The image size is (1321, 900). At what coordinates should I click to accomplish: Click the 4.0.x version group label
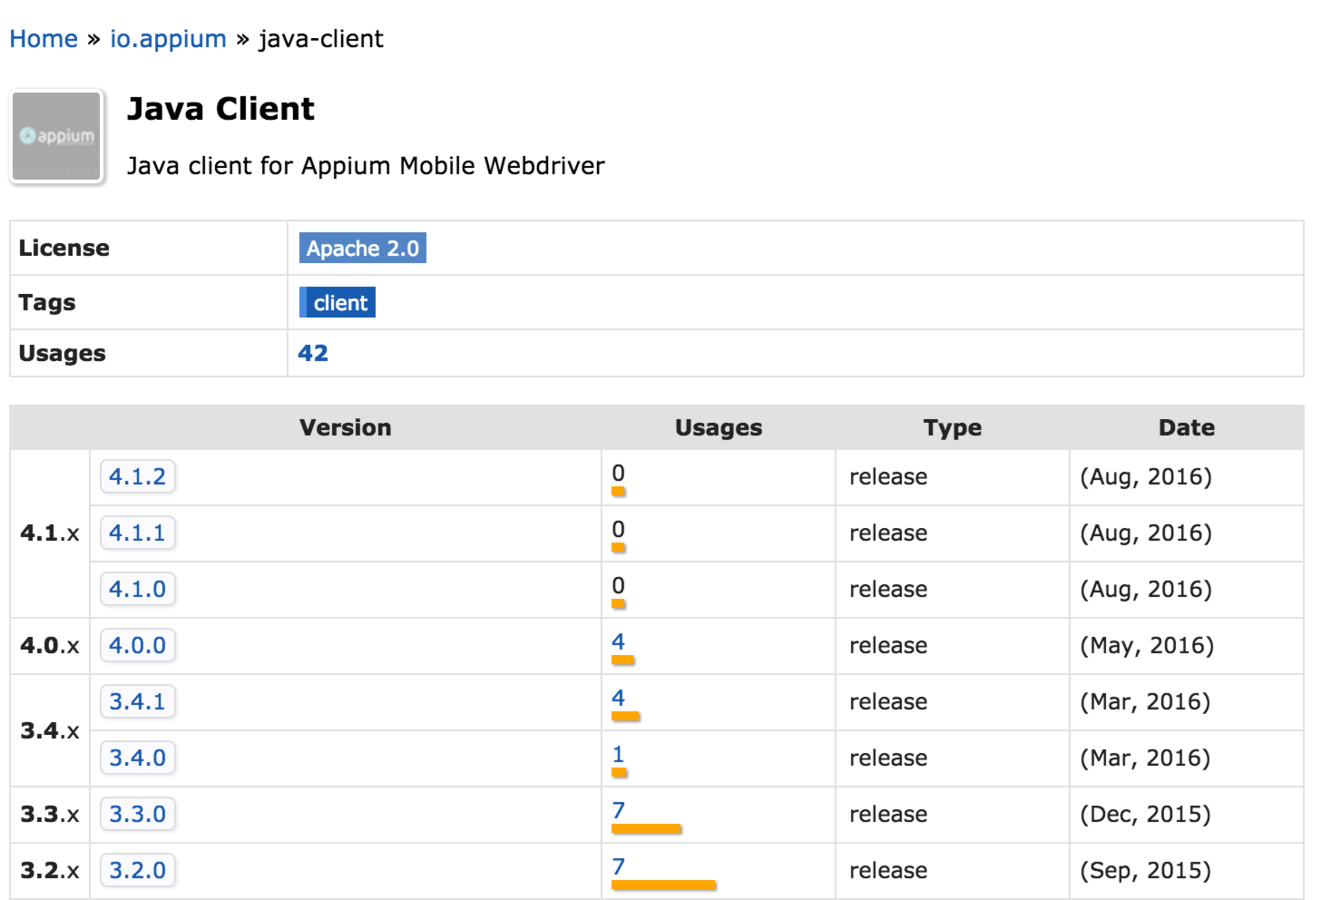(x=49, y=646)
